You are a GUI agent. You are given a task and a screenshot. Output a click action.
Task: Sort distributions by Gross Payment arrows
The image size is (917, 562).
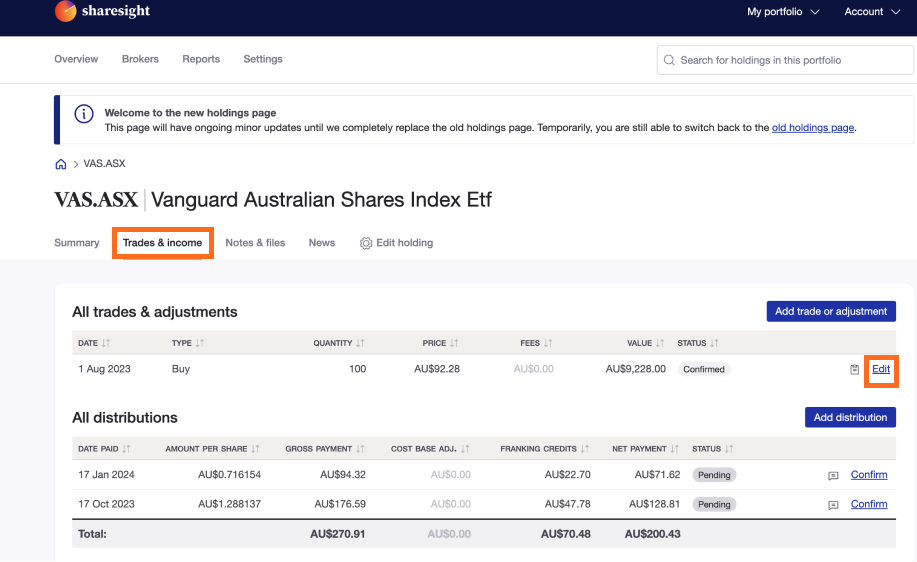pos(360,449)
